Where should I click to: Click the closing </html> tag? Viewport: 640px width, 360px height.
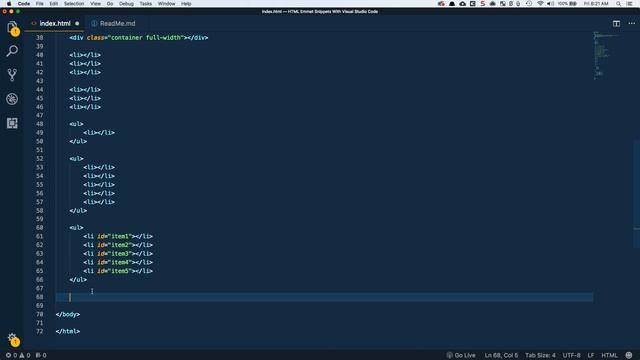click(x=68, y=331)
